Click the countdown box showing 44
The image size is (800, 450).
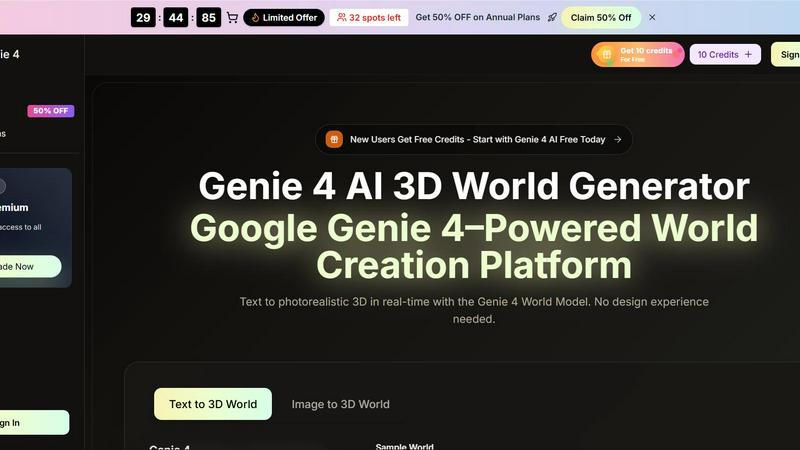[x=176, y=17]
